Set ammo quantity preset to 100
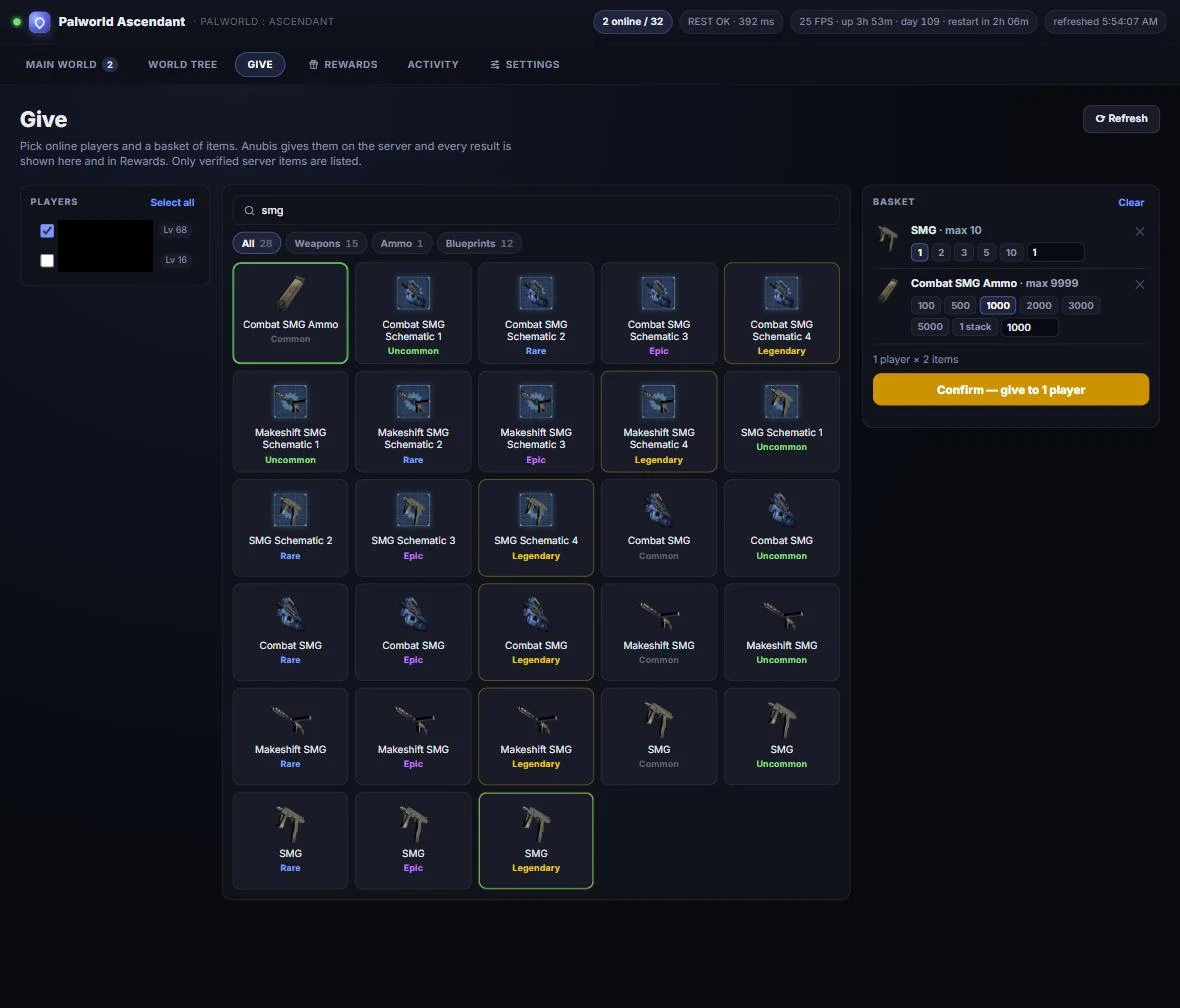 pos(926,305)
